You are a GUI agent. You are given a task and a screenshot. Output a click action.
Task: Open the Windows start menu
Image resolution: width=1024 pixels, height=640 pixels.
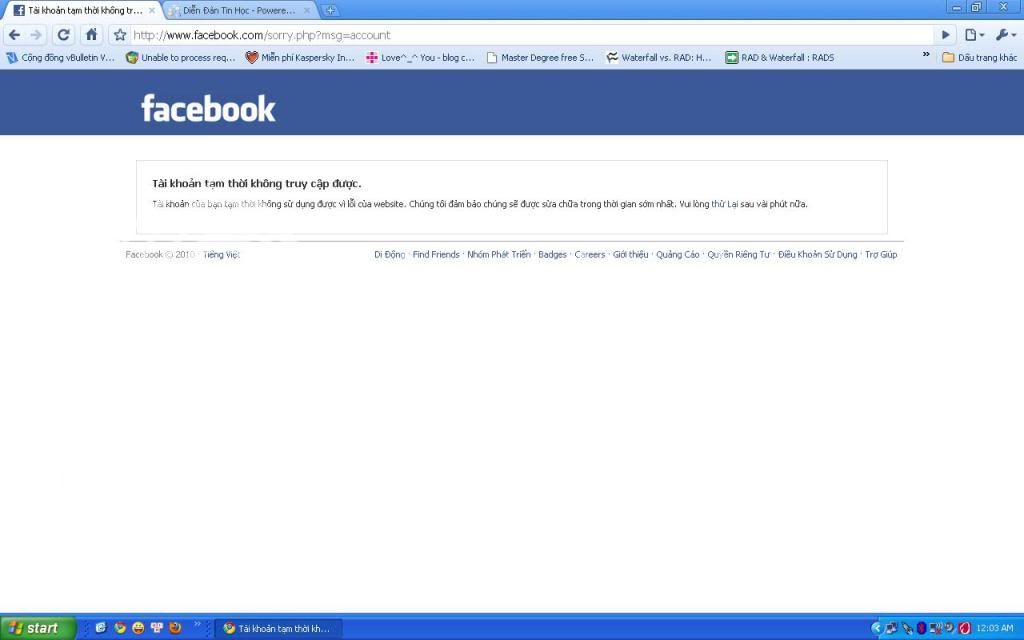38,628
